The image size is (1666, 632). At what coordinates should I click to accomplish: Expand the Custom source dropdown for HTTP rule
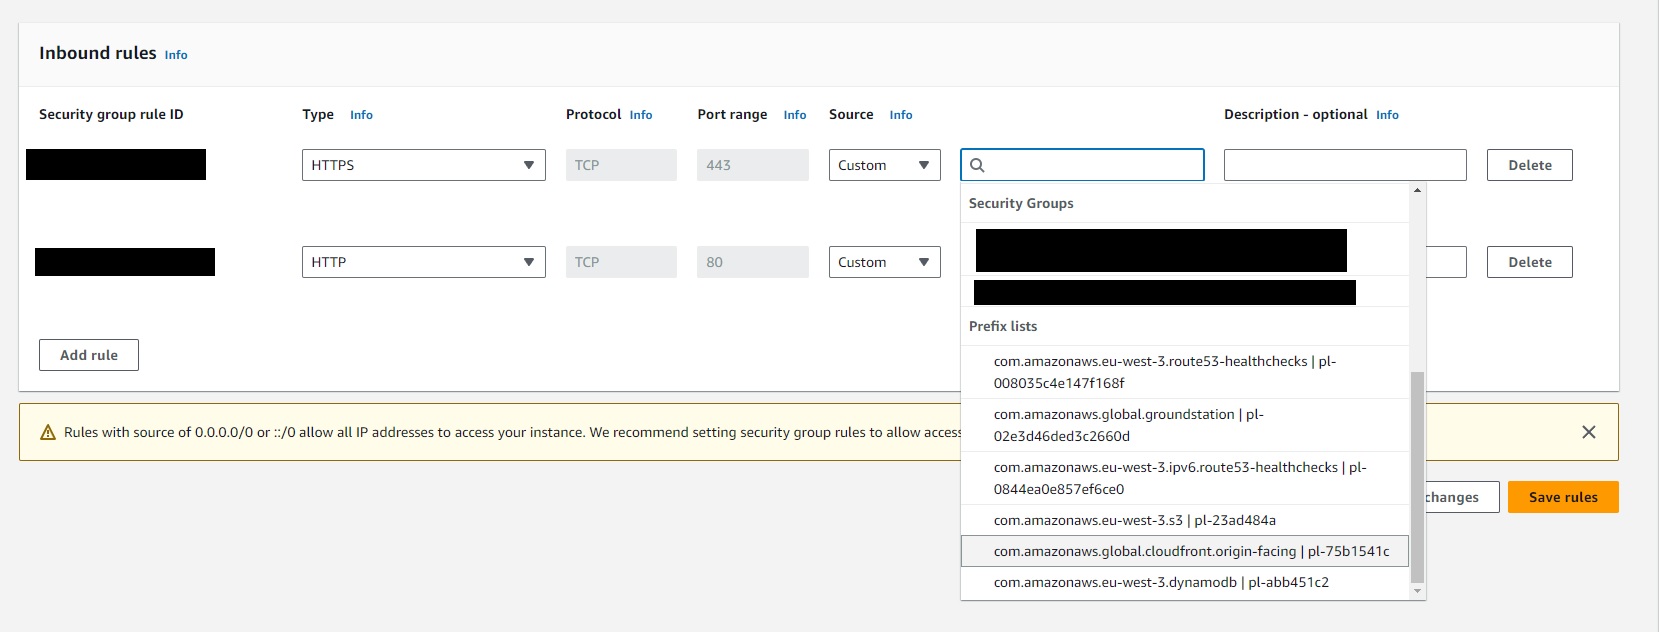pos(884,262)
